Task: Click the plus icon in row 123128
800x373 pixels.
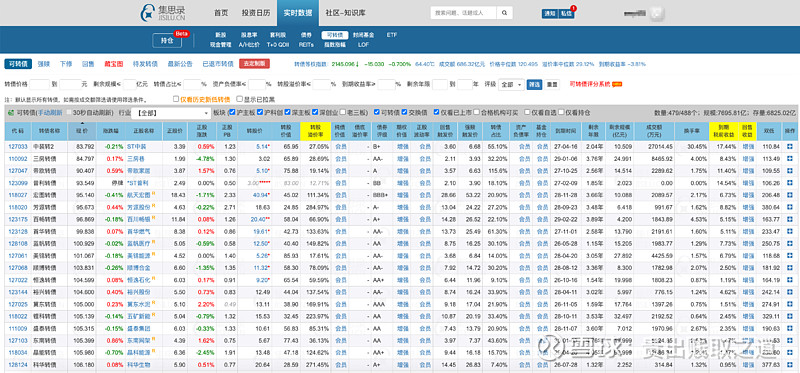Action: pos(790,231)
